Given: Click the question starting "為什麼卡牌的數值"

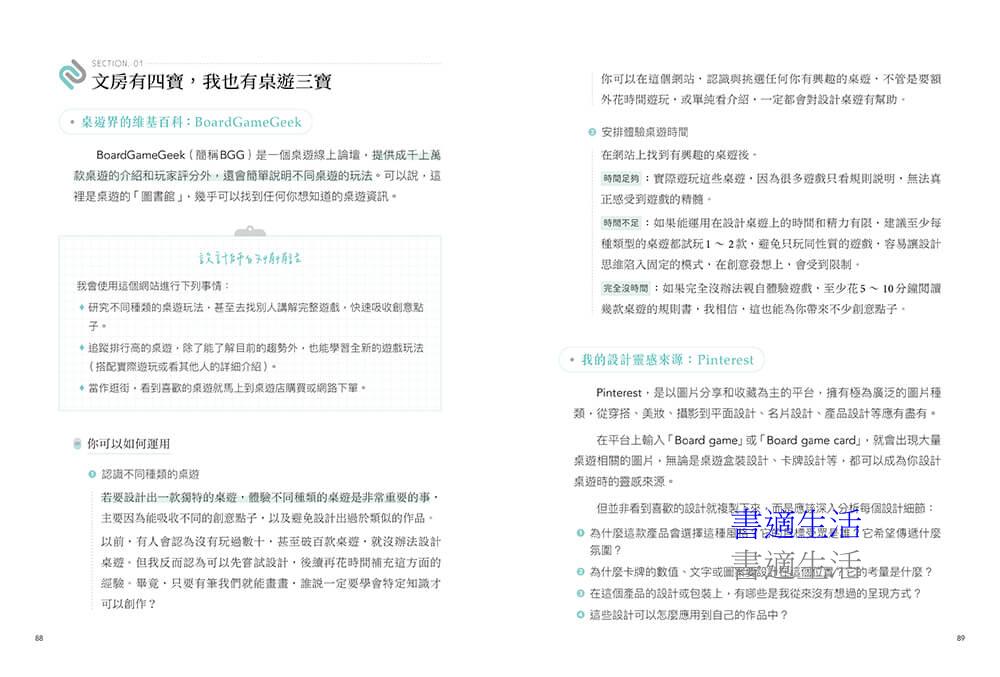Looking at the screenshot, I should 761,572.
